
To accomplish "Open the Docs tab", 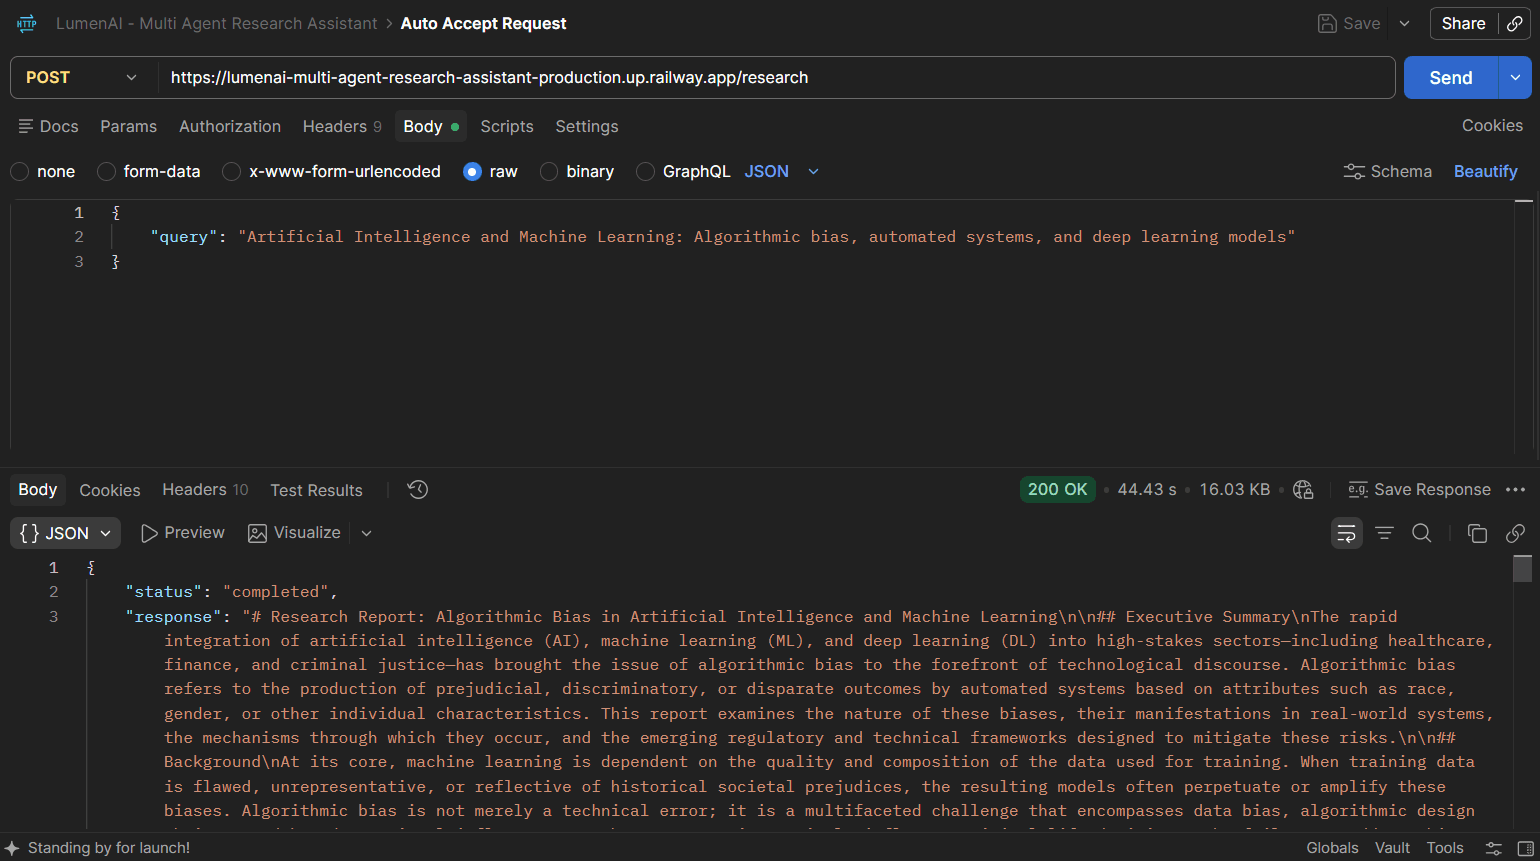I will [x=48, y=127].
